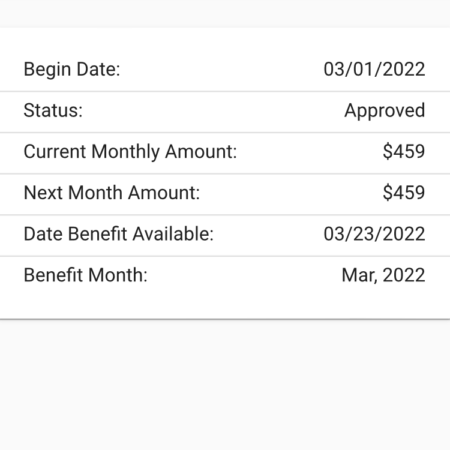
Task: Click blank space between Begin Date and its value
Action: pos(222,69)
